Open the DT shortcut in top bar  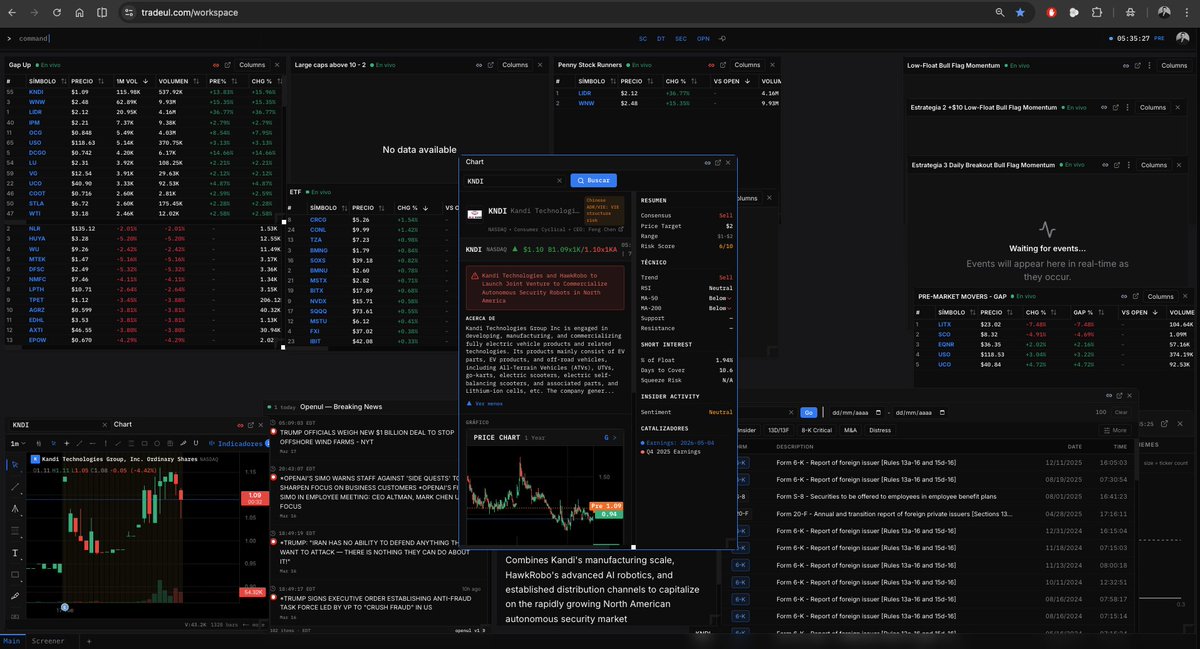[661, 38]
